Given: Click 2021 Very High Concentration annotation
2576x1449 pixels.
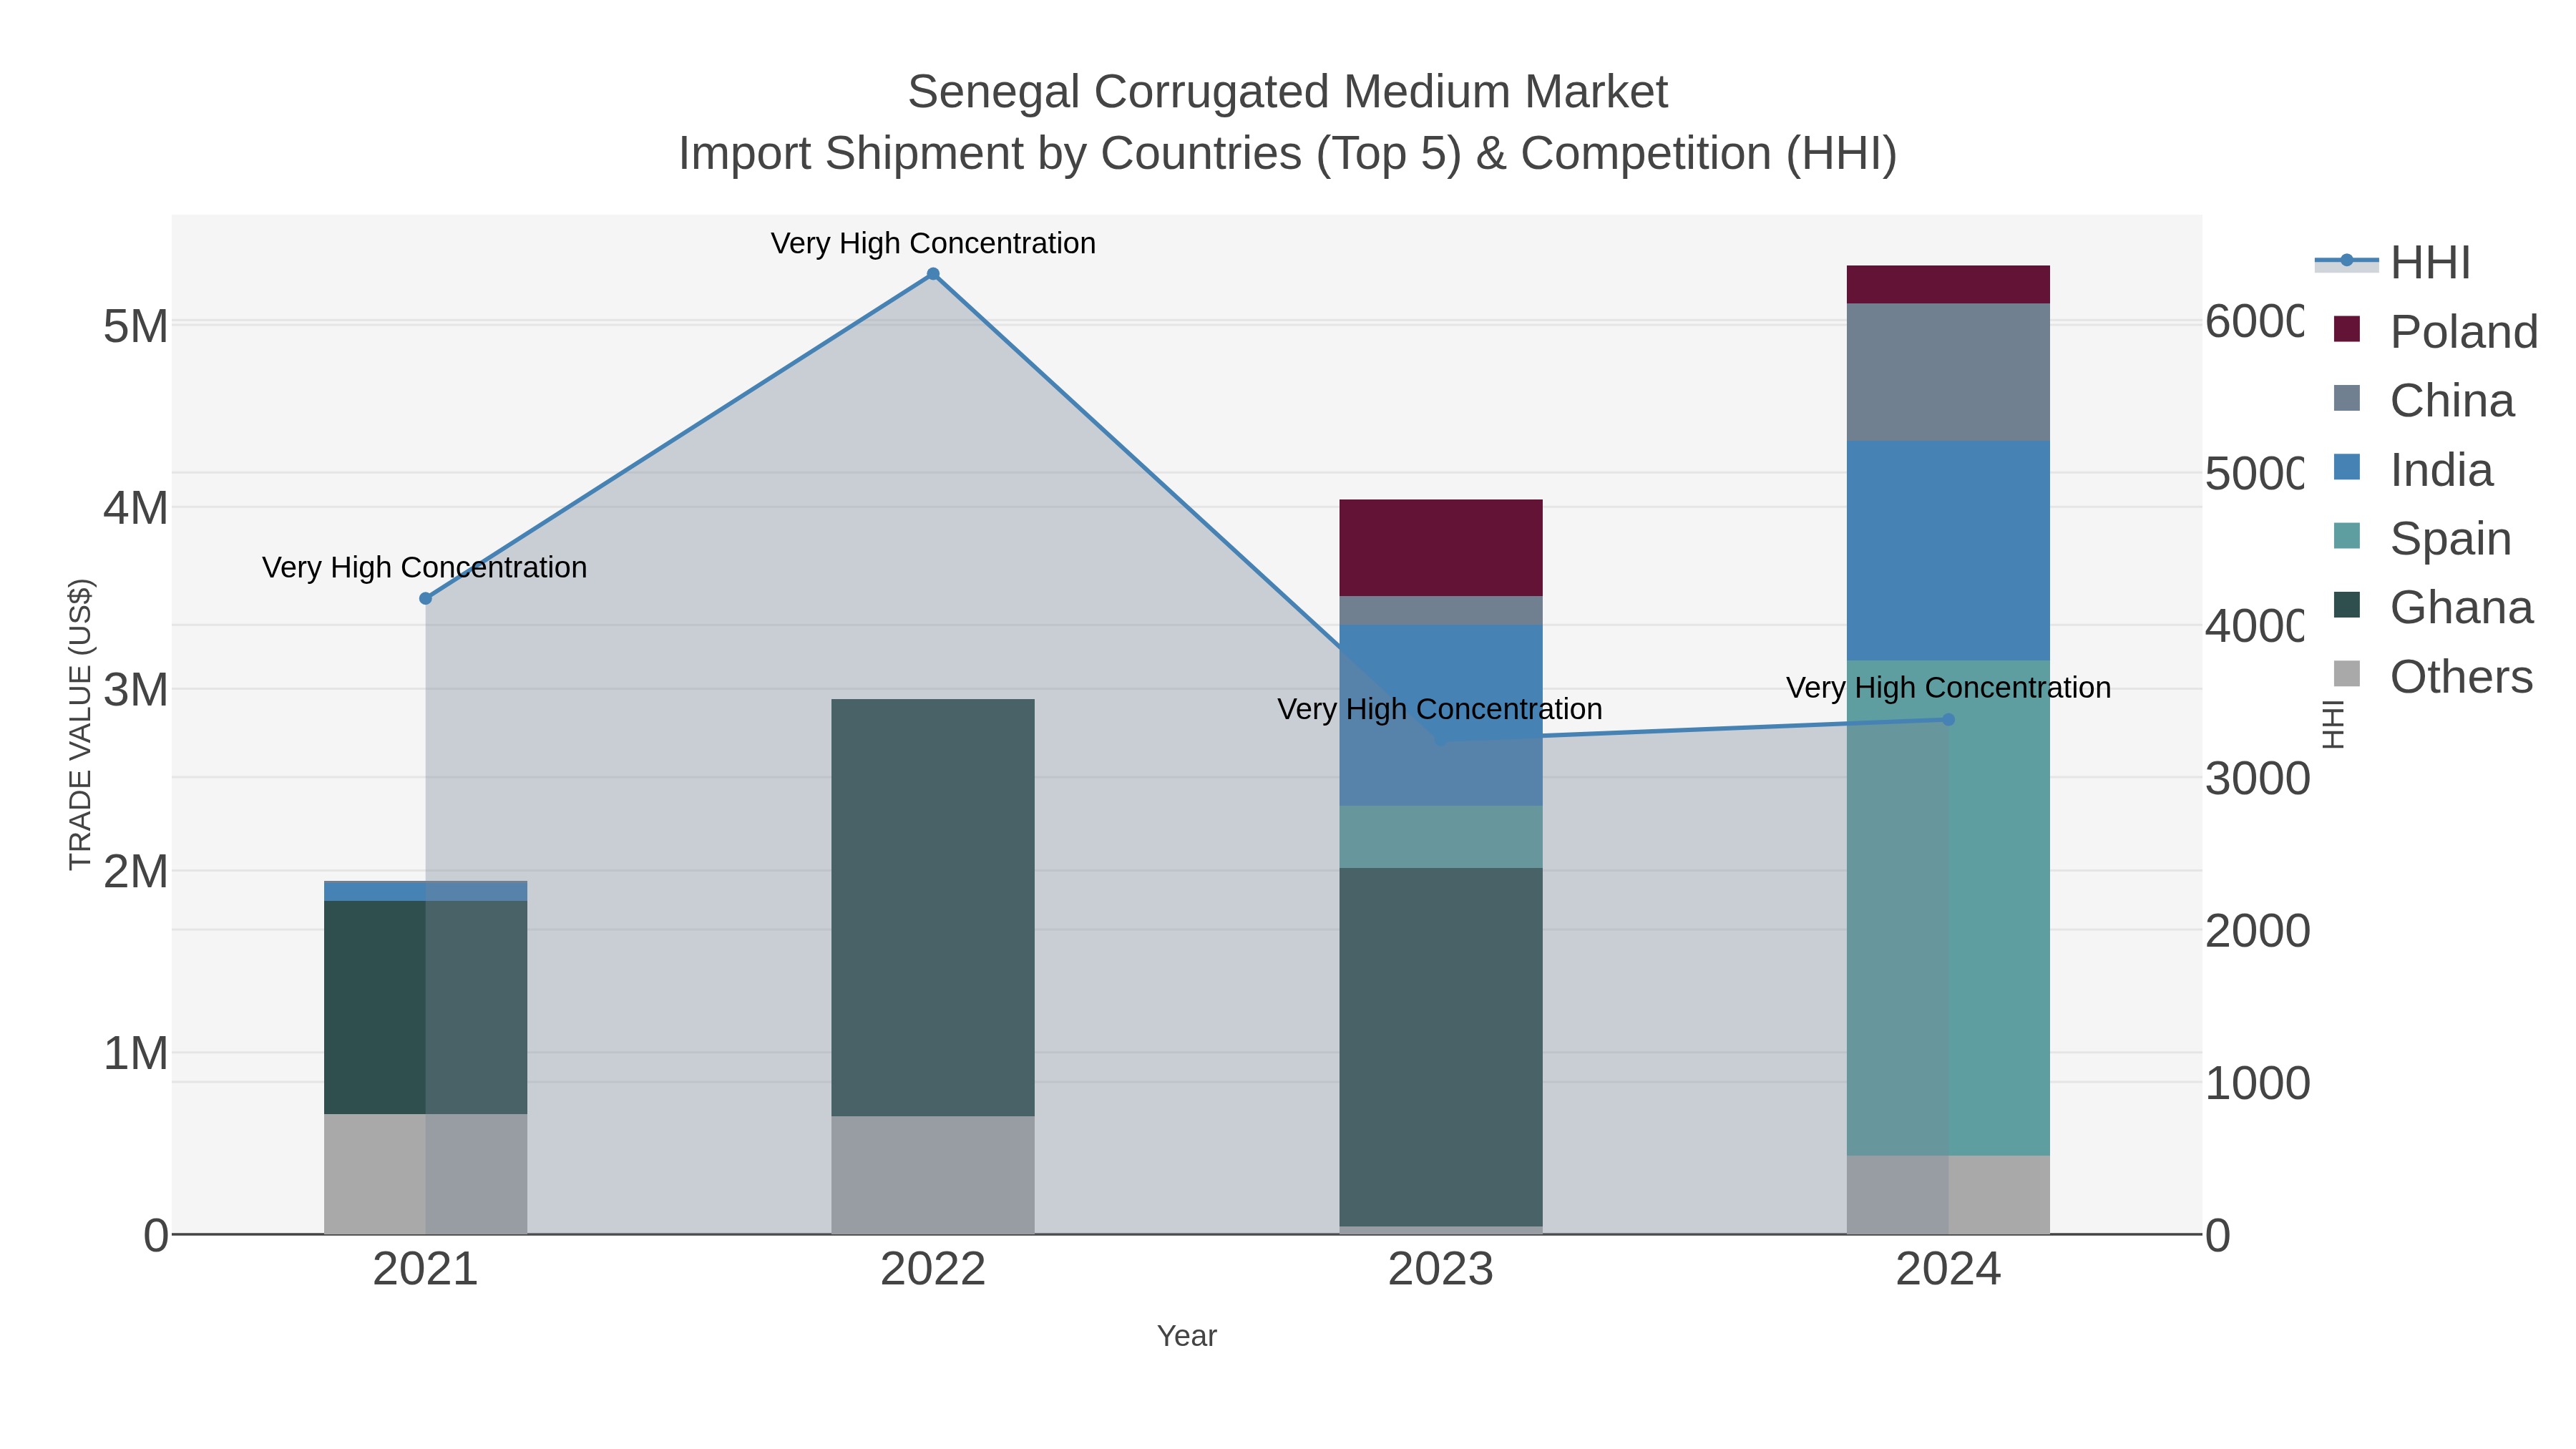Looking at the screenshot, I should coord(424,567).
